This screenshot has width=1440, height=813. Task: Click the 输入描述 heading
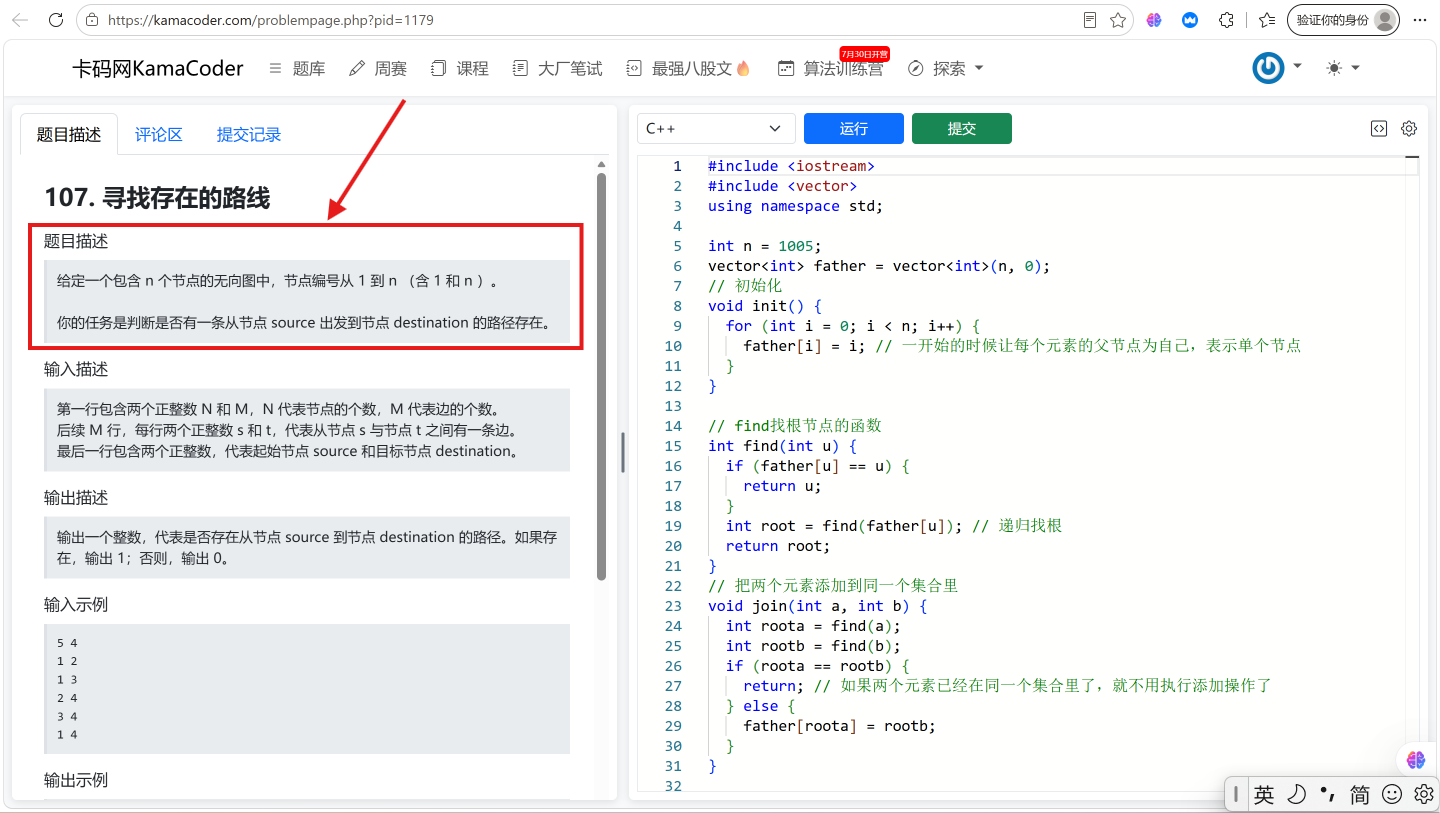click(76, 369)
